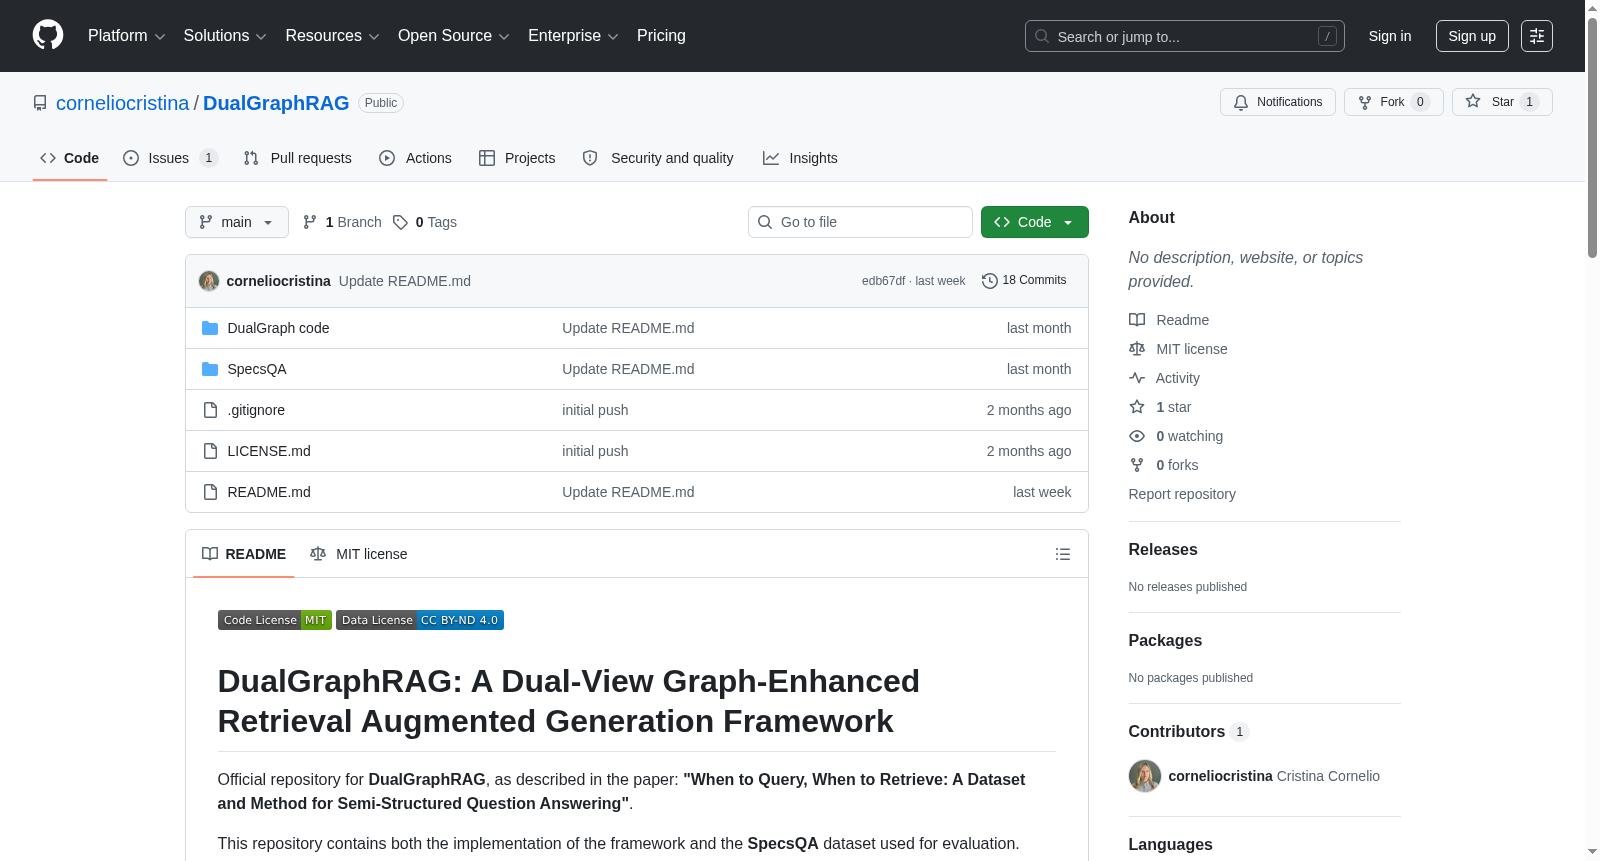
Task: View the 18 Commits history
Action: point(1024,281)
